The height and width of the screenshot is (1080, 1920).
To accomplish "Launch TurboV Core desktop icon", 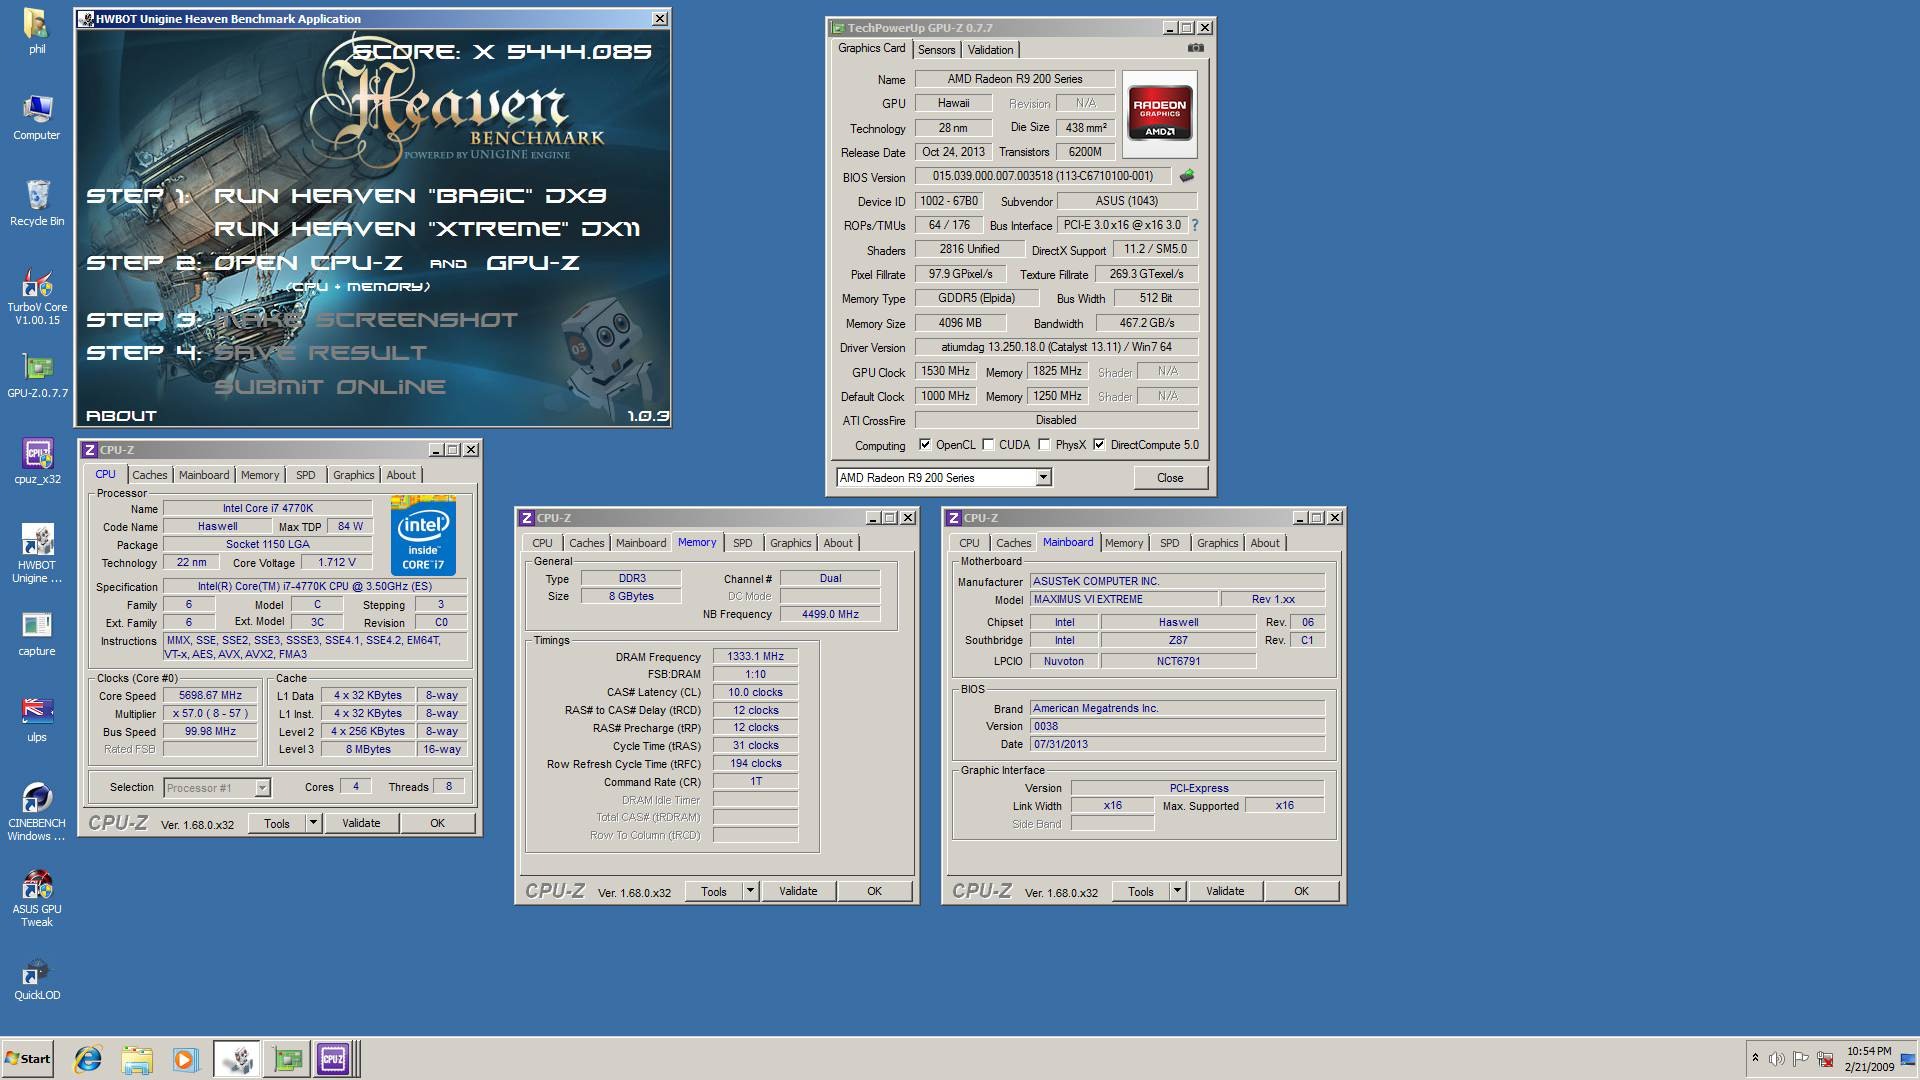I will [x=36, y=297].
